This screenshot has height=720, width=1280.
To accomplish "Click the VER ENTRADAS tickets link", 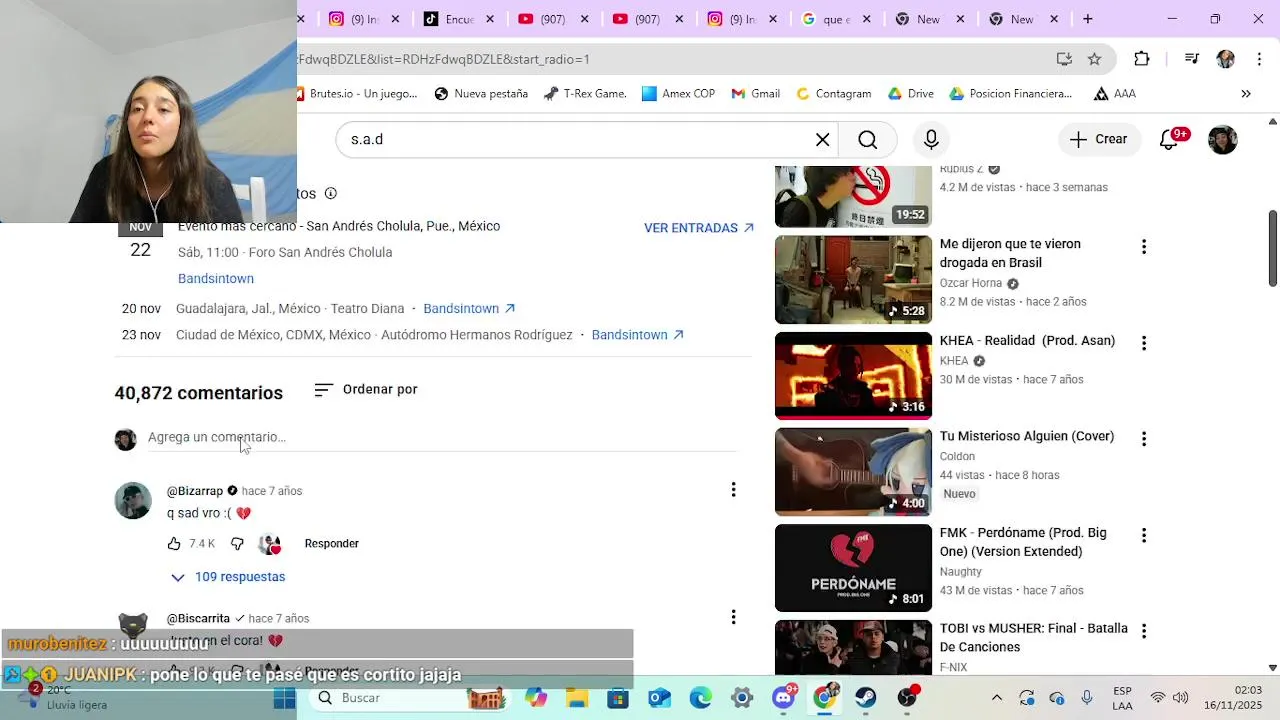I will pyautogui.click(x=699, y=228).
